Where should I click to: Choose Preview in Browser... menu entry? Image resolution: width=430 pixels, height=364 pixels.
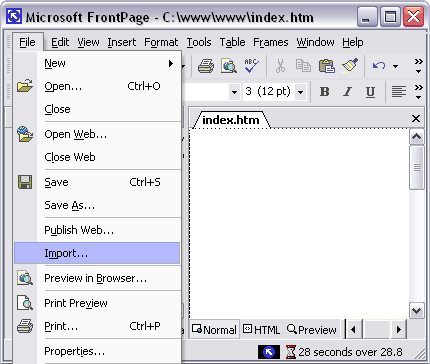(97, 278)
